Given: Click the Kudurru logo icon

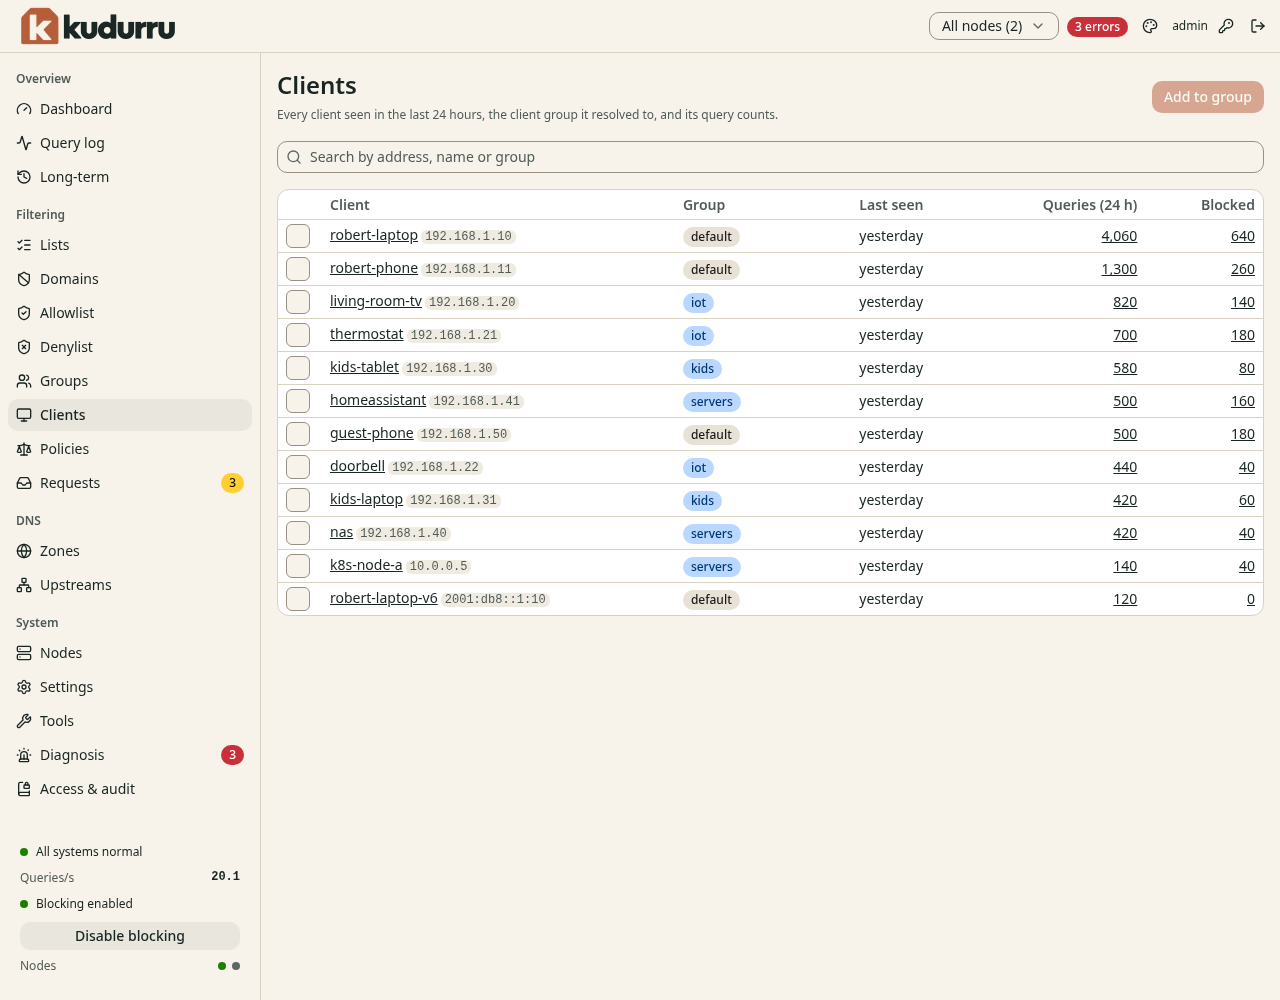Looking at the screenshot, I should (x=40, y=26).
